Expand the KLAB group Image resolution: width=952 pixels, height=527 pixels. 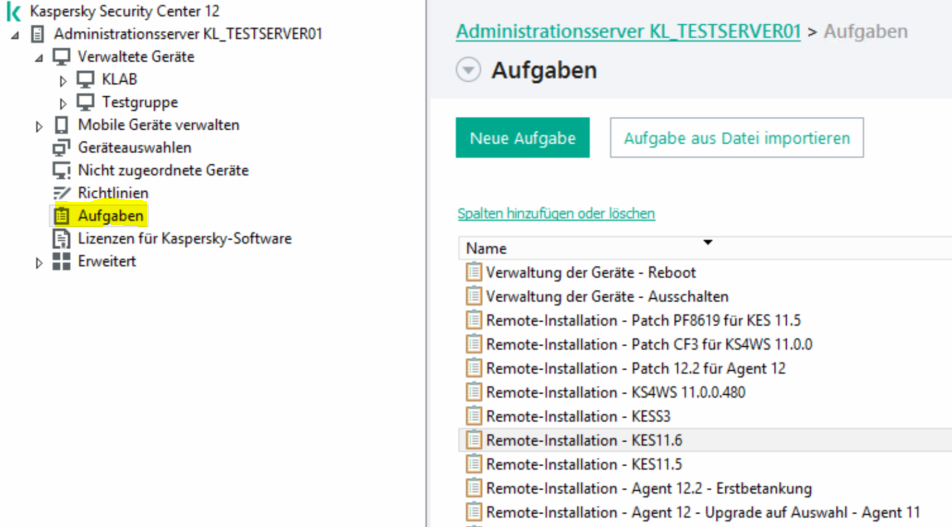(x=63, y=80)
